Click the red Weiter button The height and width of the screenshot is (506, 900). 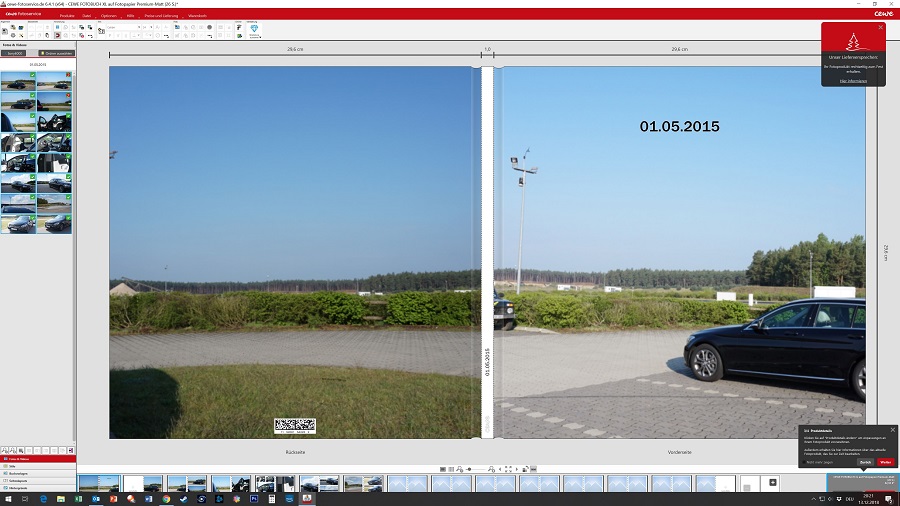point(885,462)
